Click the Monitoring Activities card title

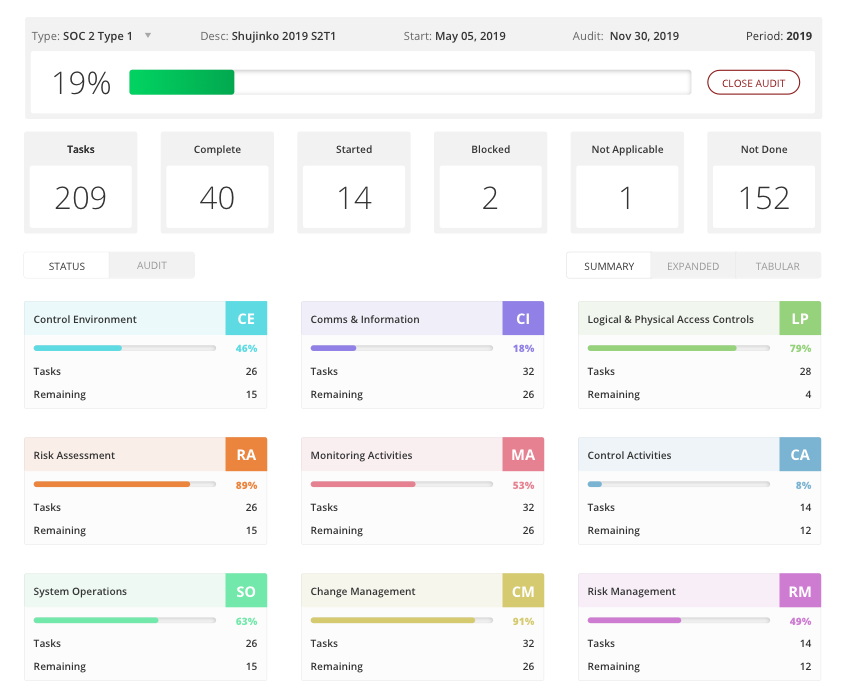coord(361,456)
